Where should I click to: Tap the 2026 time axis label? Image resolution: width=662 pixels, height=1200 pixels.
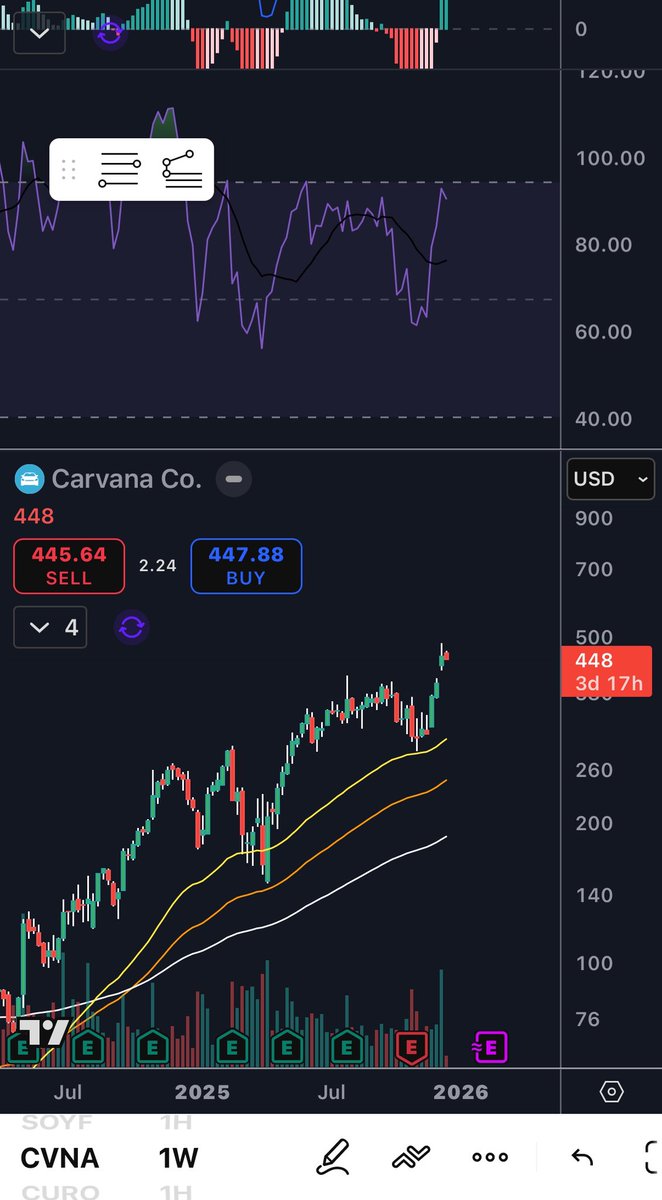point(461,1092)
